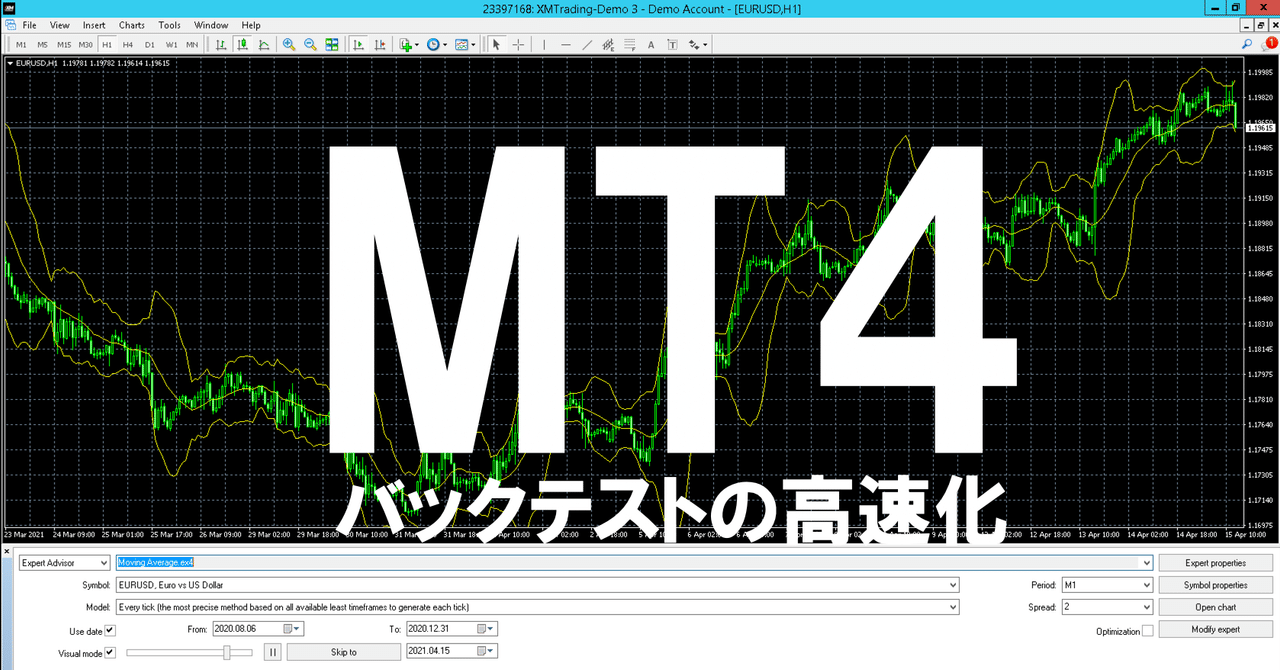Toggle Visual mode off
The width and height of the screenshot is (1280, 670).
pos(110,652)
